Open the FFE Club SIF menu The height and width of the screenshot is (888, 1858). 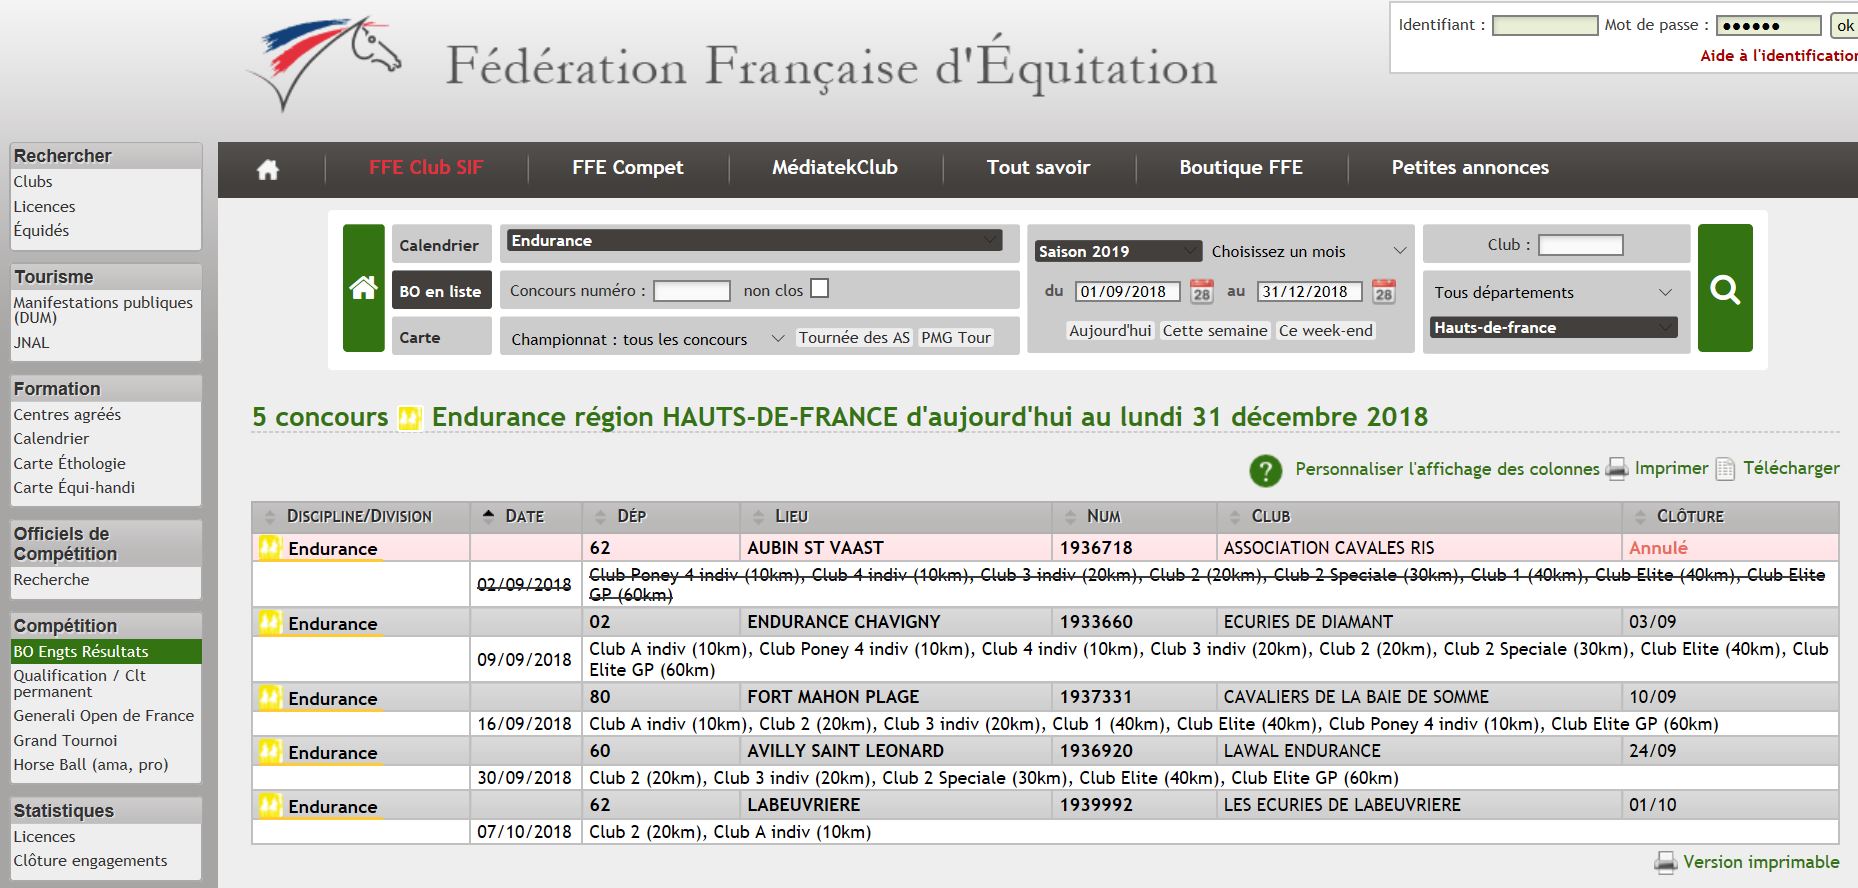[x=426, y=168]
